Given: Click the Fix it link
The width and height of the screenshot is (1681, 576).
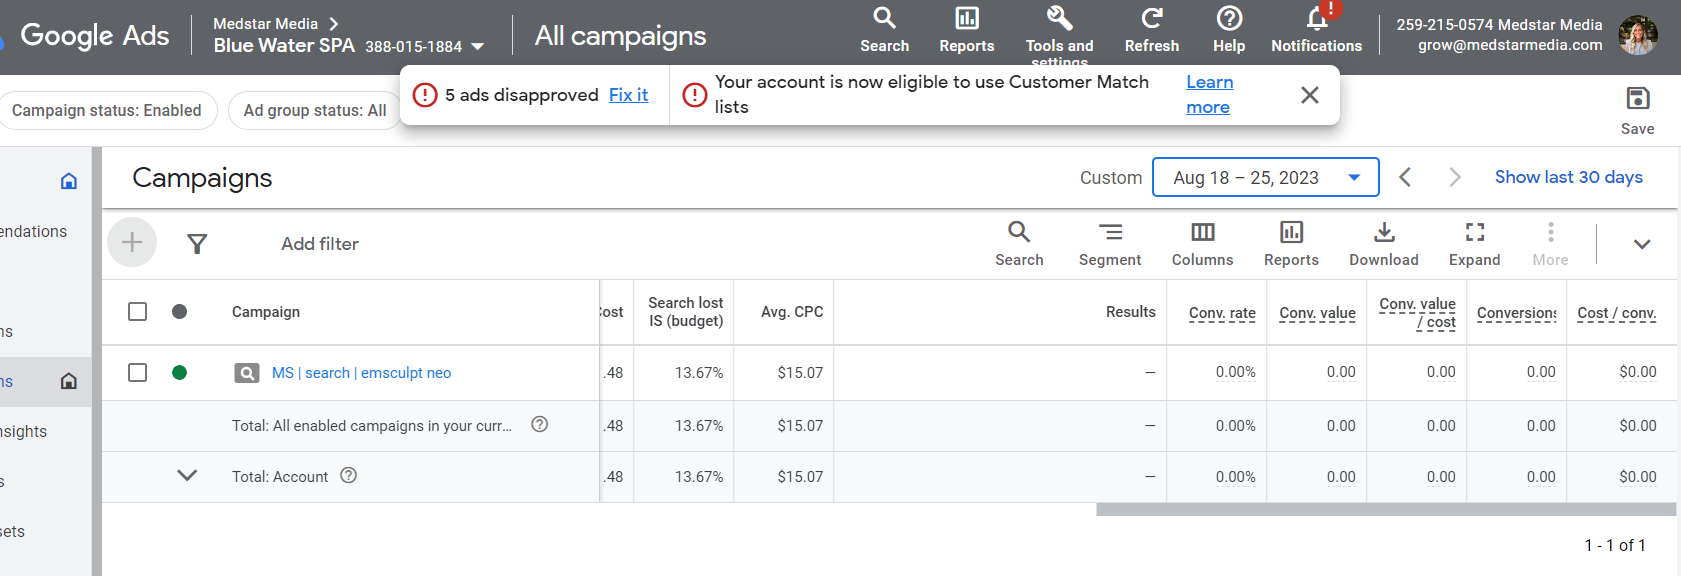Looking at the screenshot, I should point(628,95).
